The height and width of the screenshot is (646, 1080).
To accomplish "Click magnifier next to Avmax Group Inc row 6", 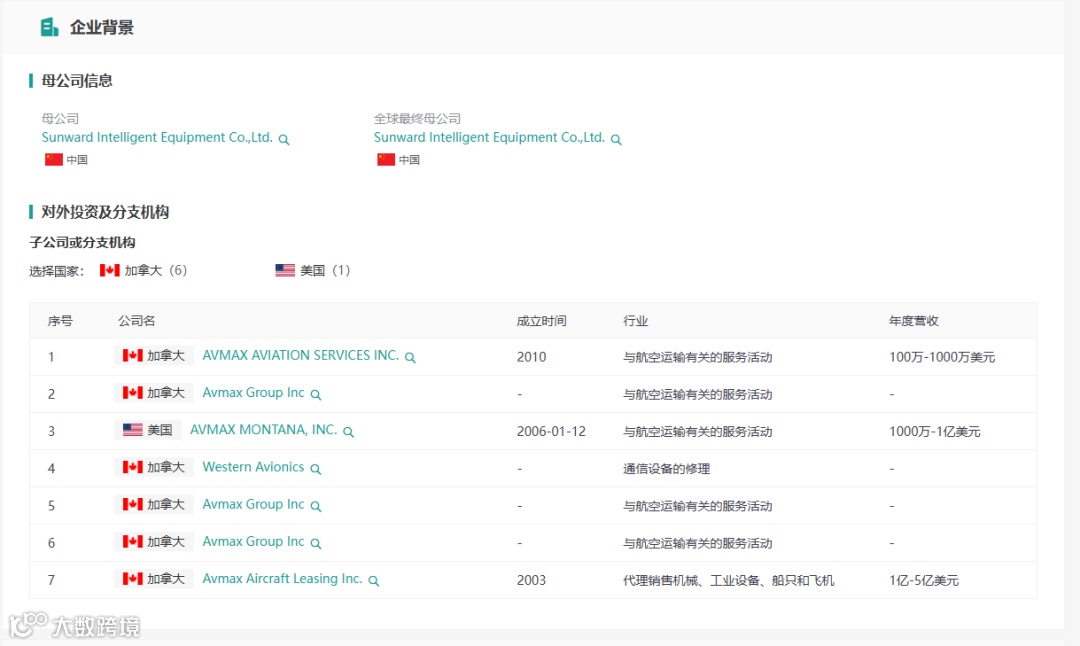I will click(315, 543).
